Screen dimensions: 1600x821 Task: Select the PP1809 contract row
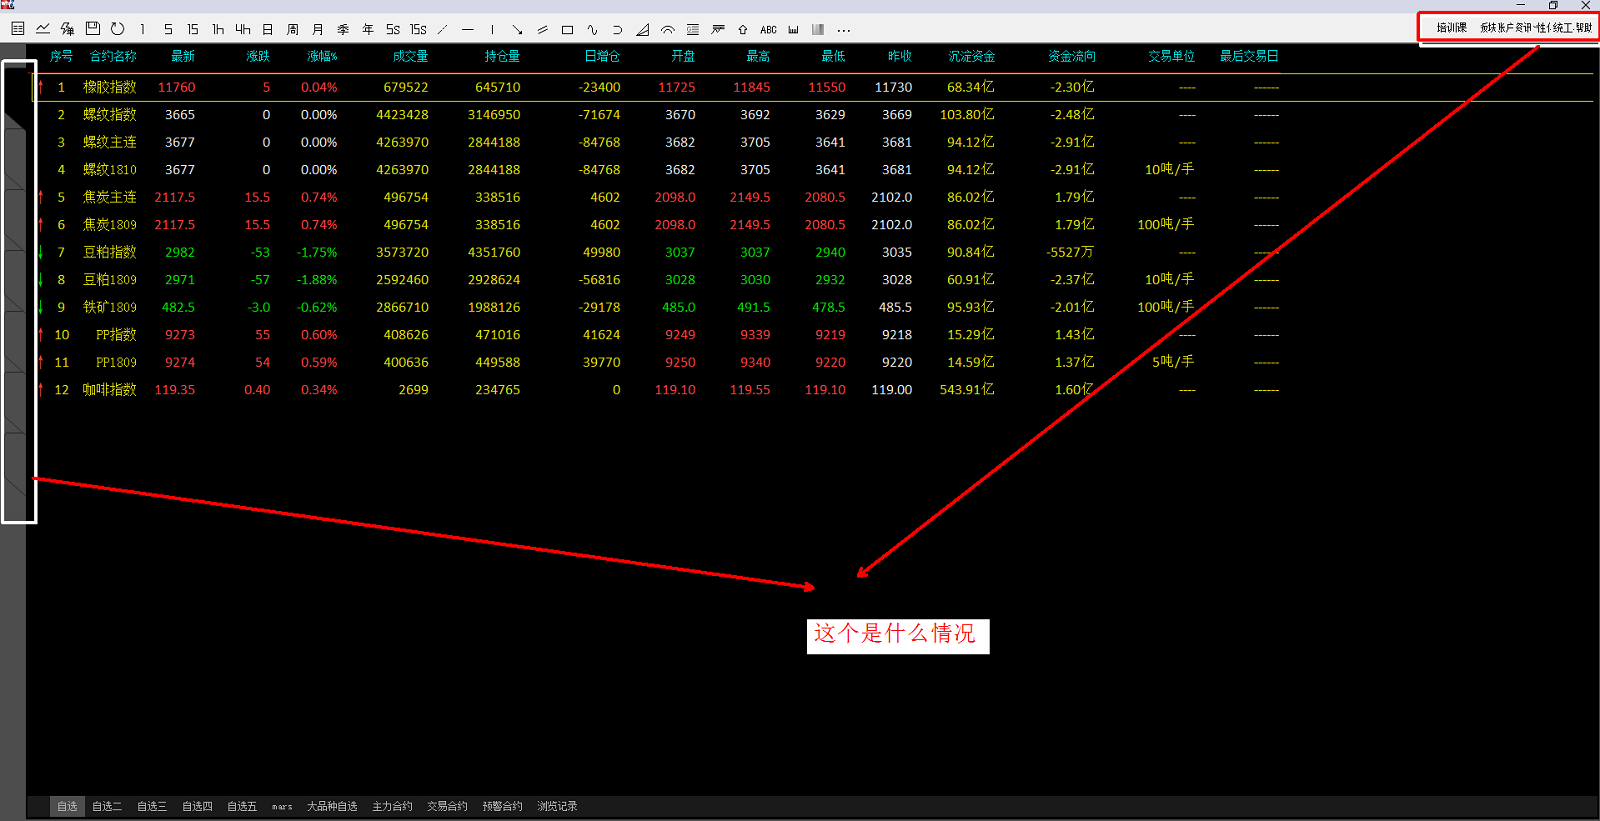[x=813, y=363]
